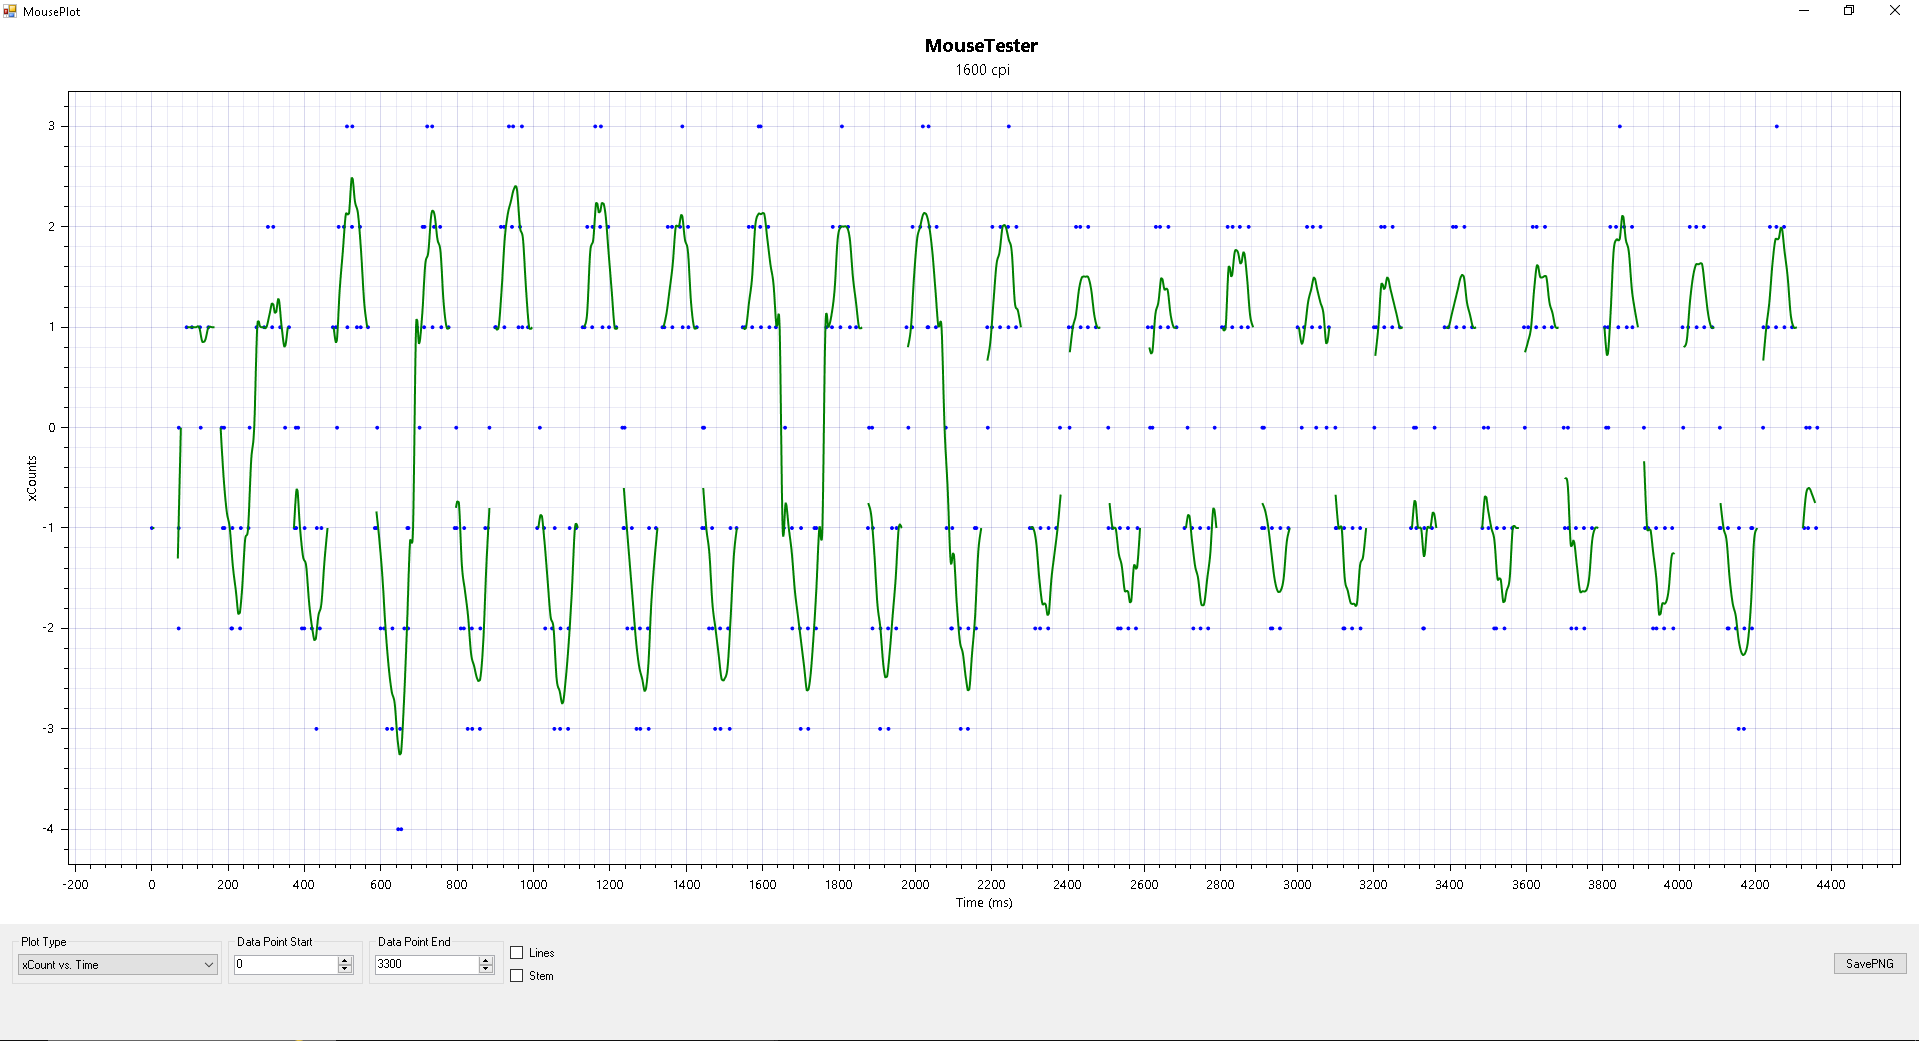1919x1041 pixels.
Task: Click the SavePNG button
Action: click(1869, 964)
